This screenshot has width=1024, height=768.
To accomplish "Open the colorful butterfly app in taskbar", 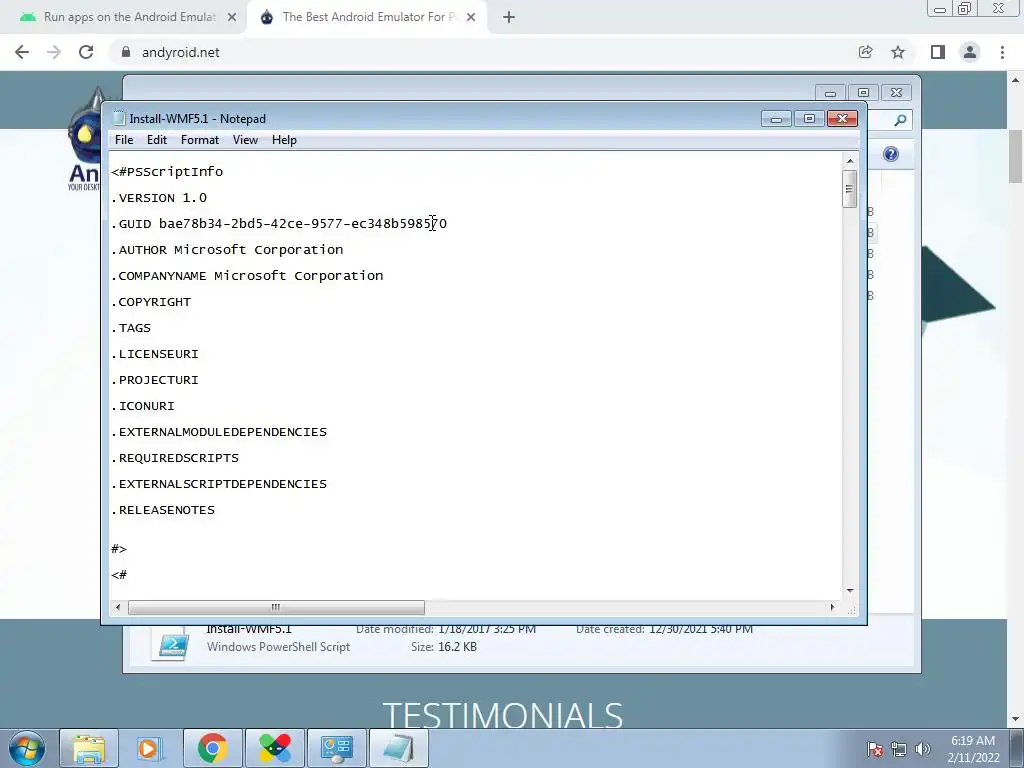I will pyautogui.click(x=275, y=748).
